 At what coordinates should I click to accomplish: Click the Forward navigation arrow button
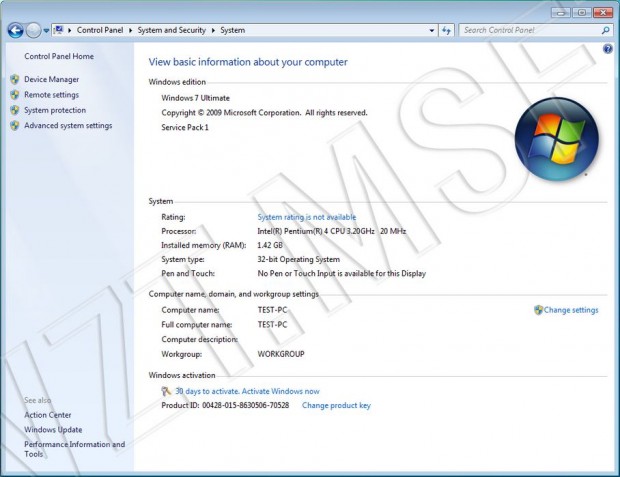pyautogui.click(x=33, y=30)
